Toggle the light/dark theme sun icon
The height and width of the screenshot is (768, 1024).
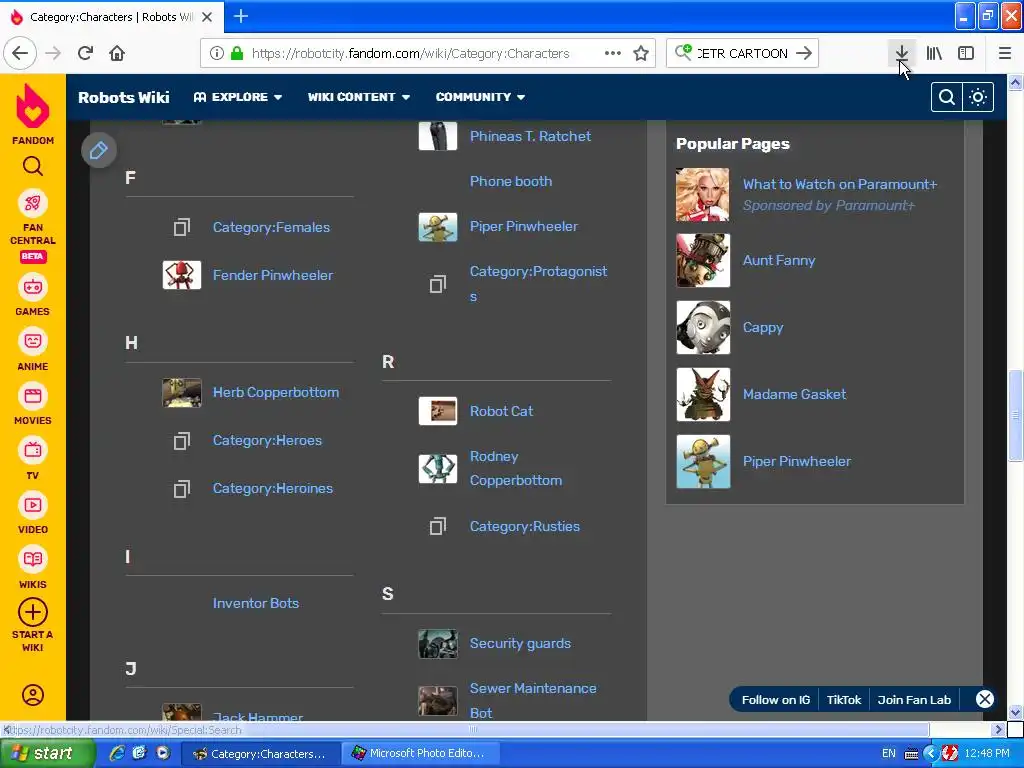click(x=978, y=97)
